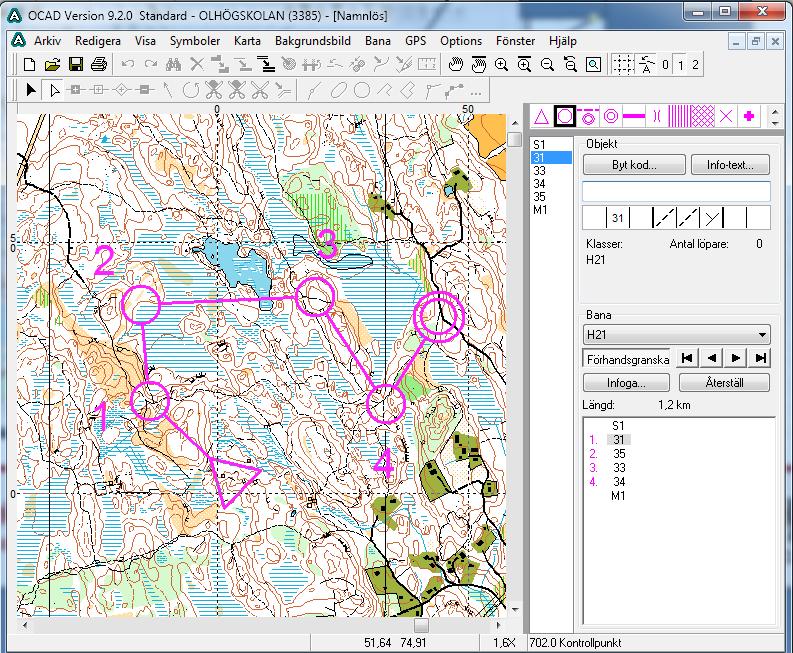Click the Byt kod... button
Viewport: 793px width, 653px height.
634,165
